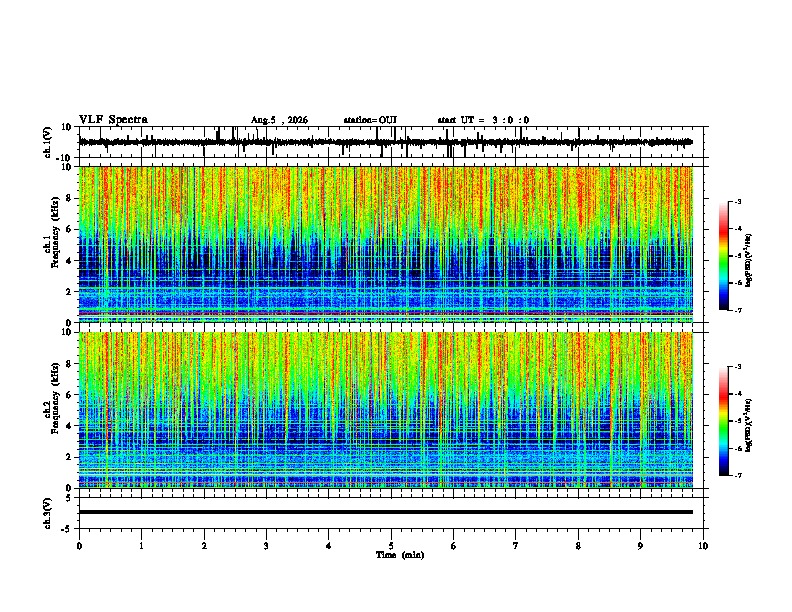Click the time axis tick label "4"

(x=329, y=546)
